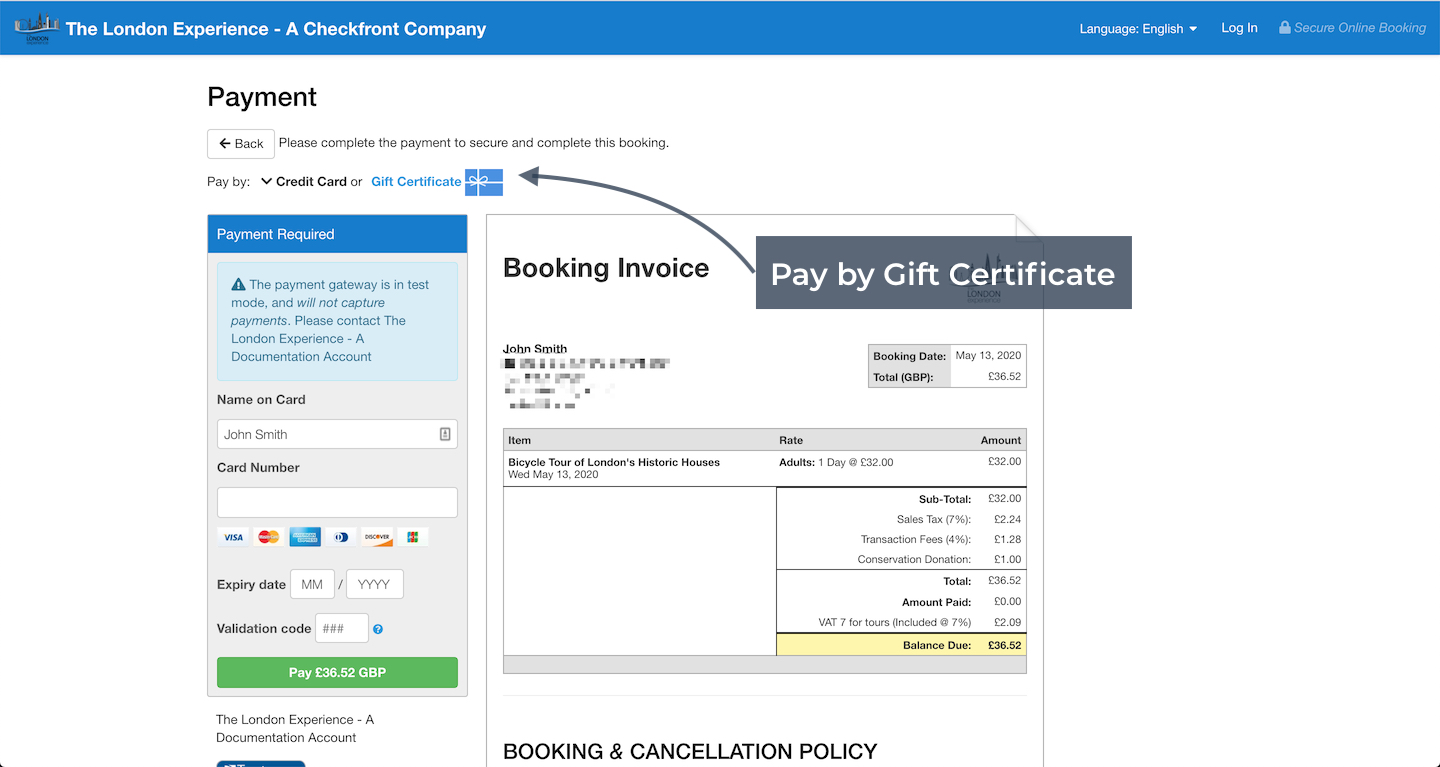
Task: Focus the Card Number field
Action: (337, 502)
